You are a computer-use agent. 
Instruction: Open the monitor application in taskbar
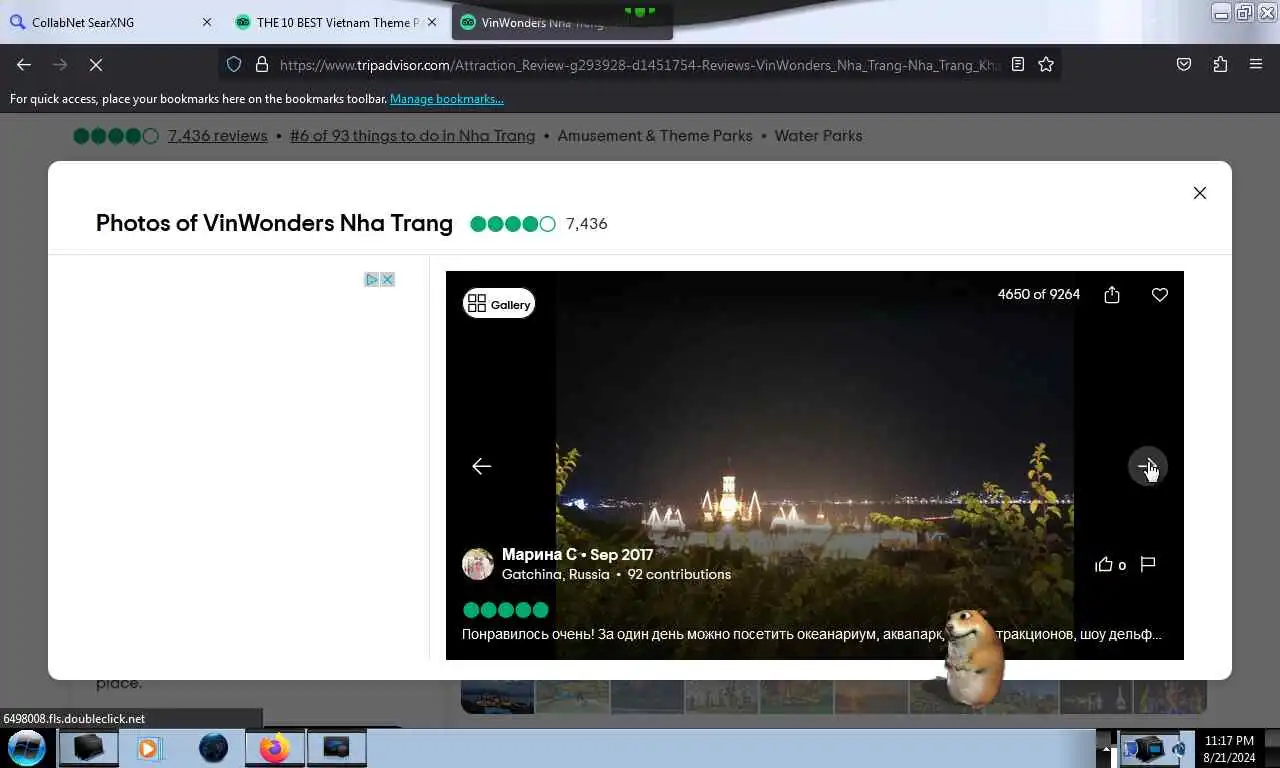(337, 748)
